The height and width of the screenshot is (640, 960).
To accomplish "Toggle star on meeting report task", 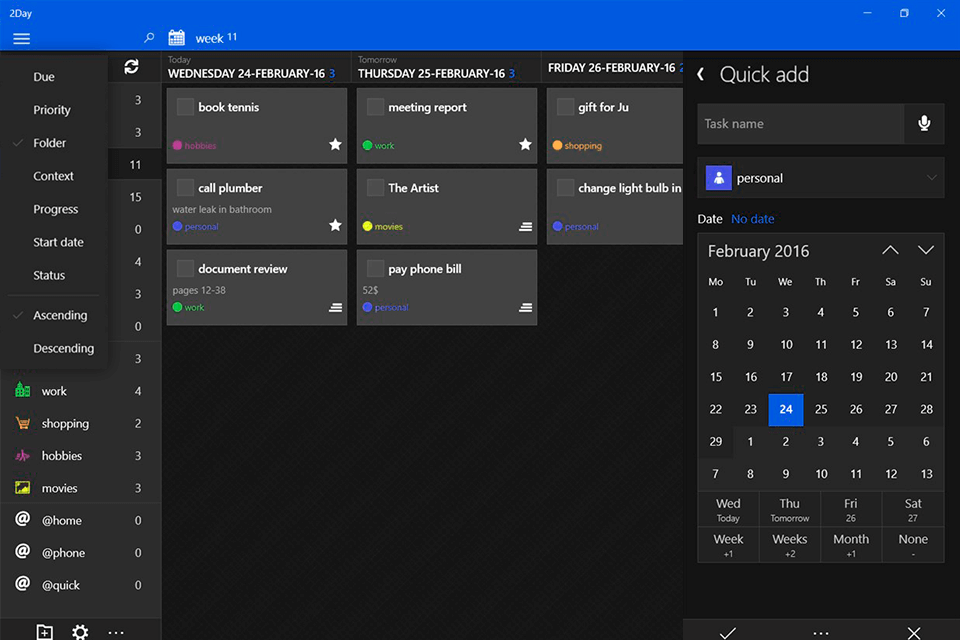I will [x=525, y=145].
